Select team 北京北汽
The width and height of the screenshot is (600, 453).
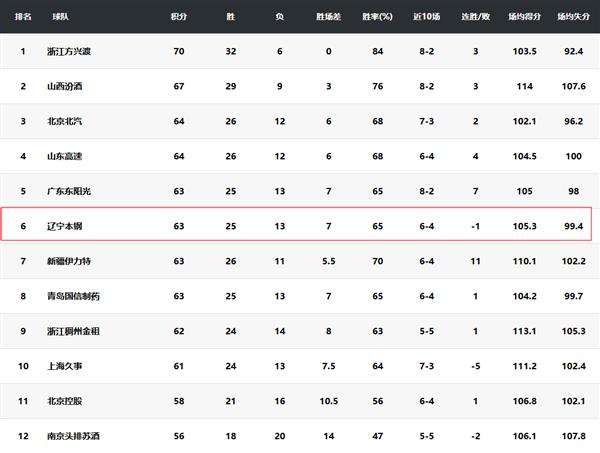(x=62, y=121)
